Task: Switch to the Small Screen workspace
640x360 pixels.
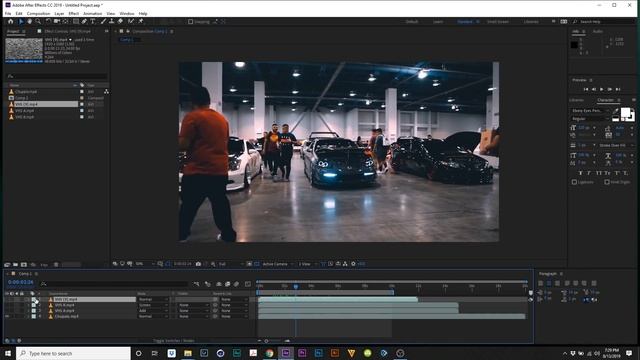Action: click(x=498, y=22)
